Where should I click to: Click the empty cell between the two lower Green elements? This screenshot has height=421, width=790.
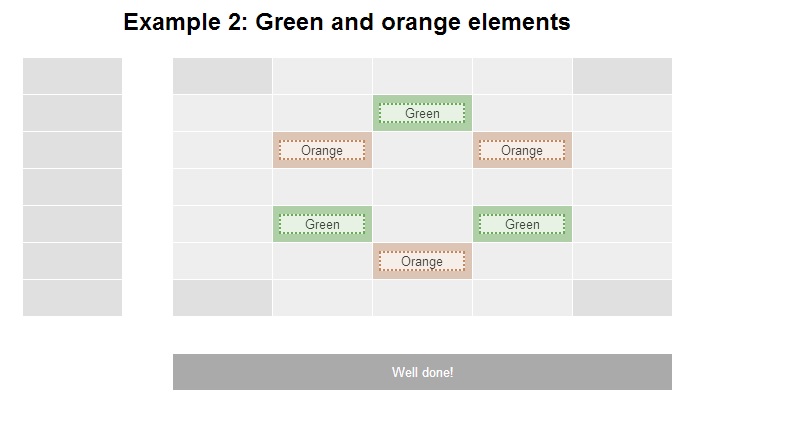(422, 224)
